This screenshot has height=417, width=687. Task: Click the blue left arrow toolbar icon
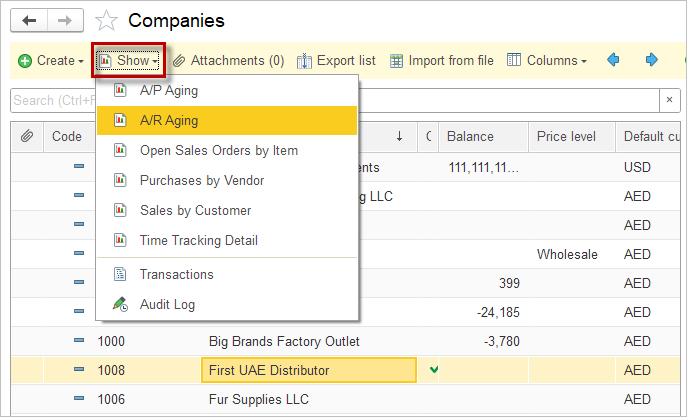tap(614, 61)
